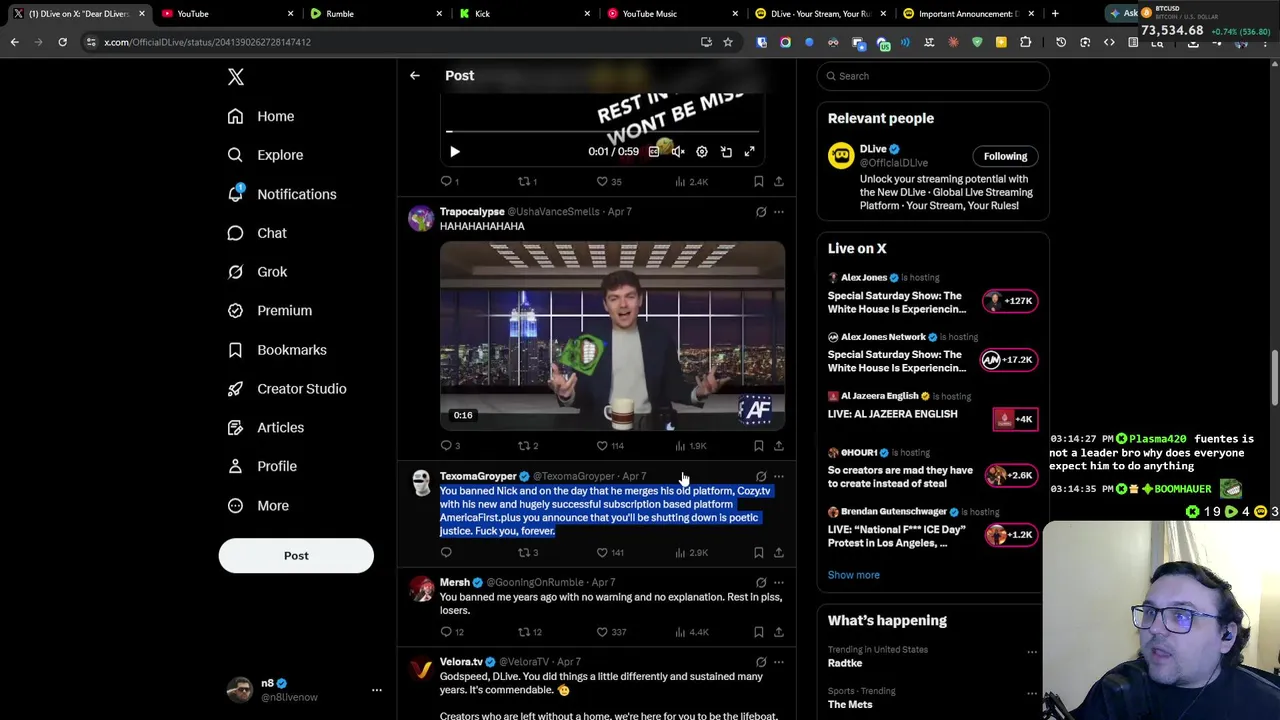
Task: Click the X logo in sidebar
Action: (235, 77)
